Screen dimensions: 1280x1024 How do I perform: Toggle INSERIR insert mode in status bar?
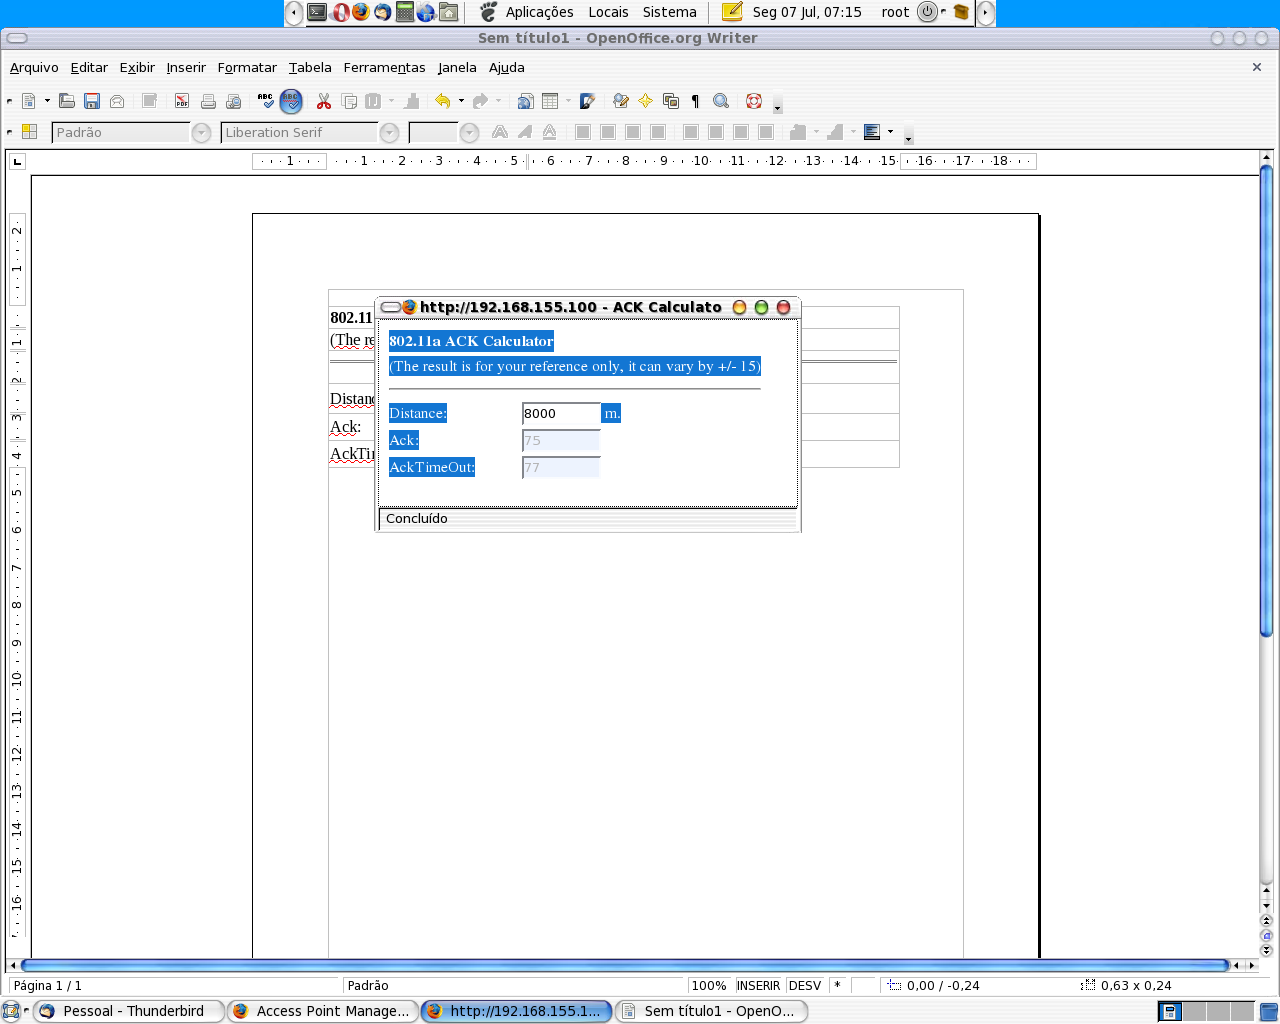pyautogui.click(x=758, y=986)
